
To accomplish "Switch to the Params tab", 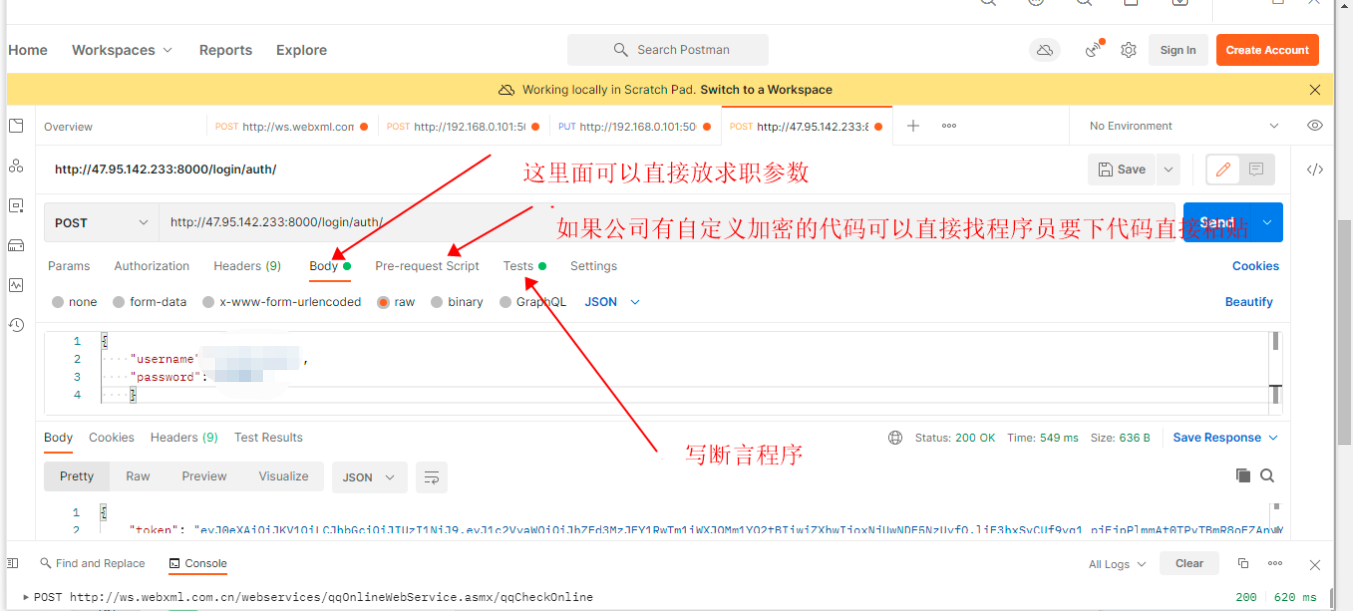I will (x=69, y=266).
